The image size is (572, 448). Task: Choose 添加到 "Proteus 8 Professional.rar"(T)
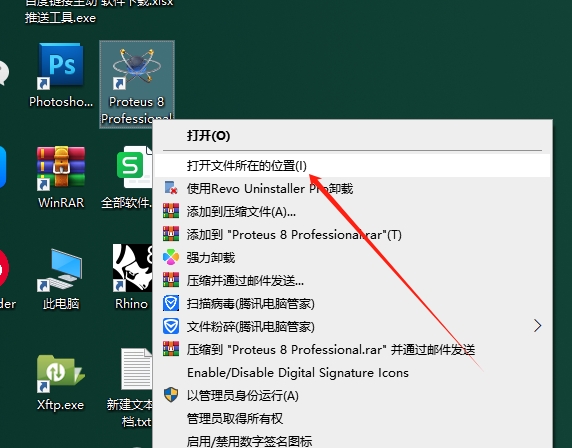352,235
